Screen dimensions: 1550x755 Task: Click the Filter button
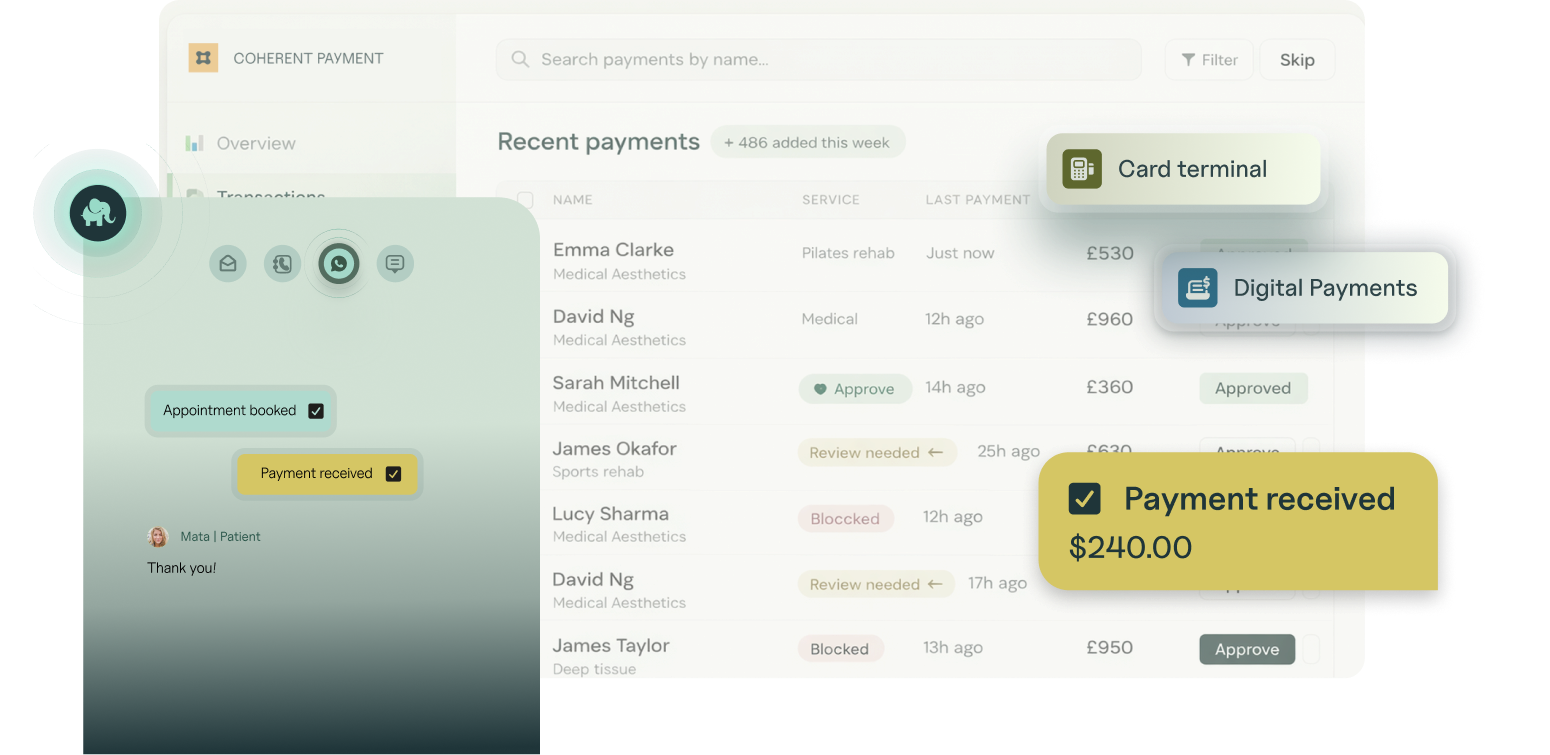[1209, 60]
